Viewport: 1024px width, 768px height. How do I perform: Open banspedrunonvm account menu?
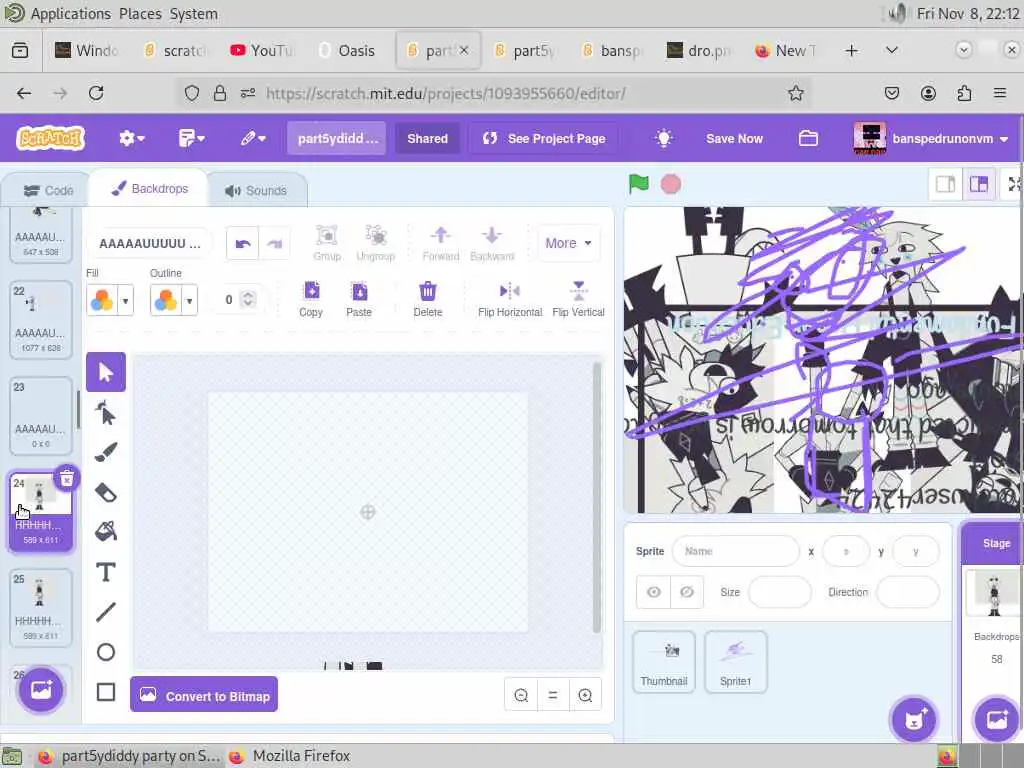tap(931, 138)
